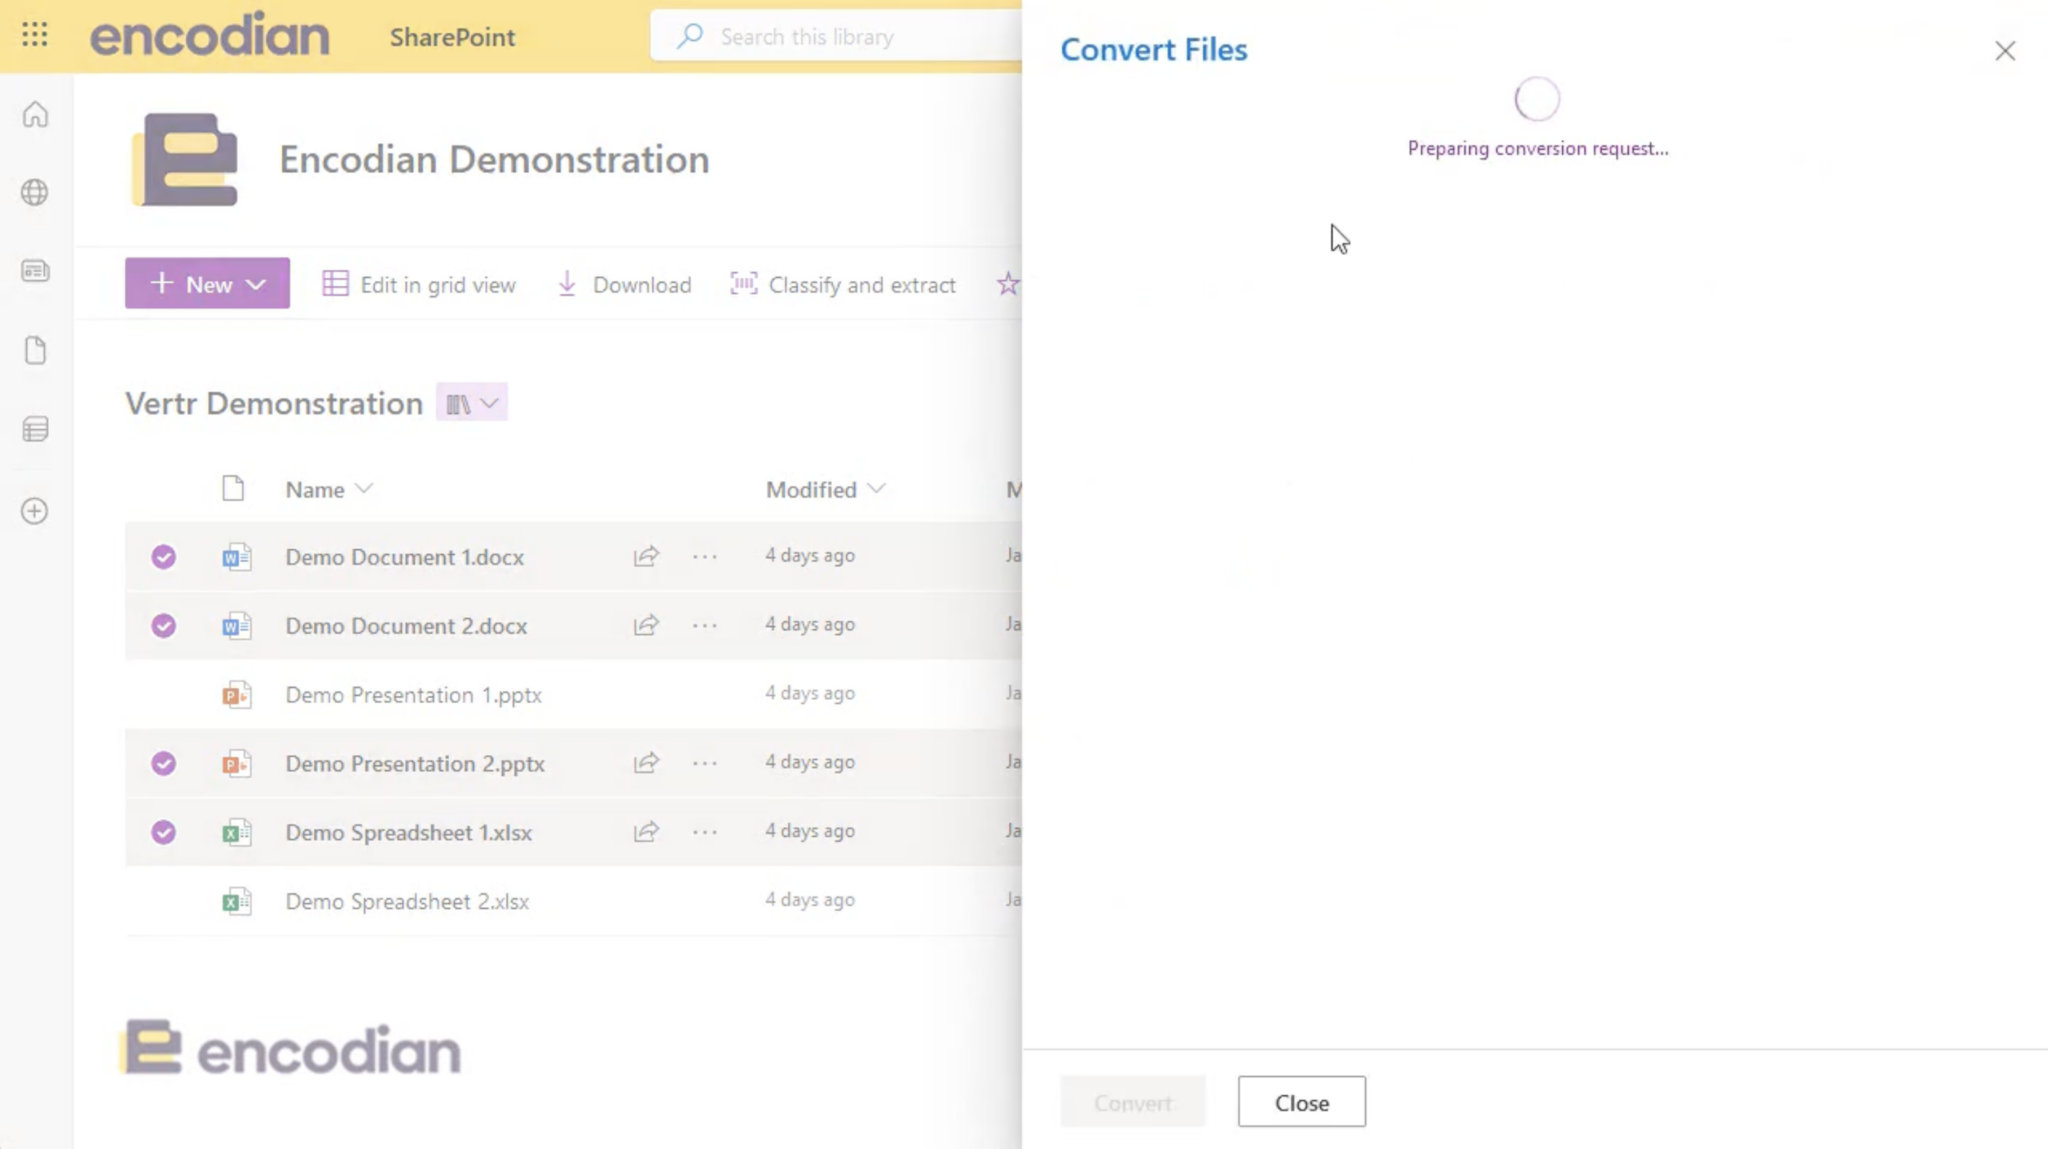Open Demo Document 1.docx
The height and width of the screenshot is (1149, 2048).
coord(404,557)
